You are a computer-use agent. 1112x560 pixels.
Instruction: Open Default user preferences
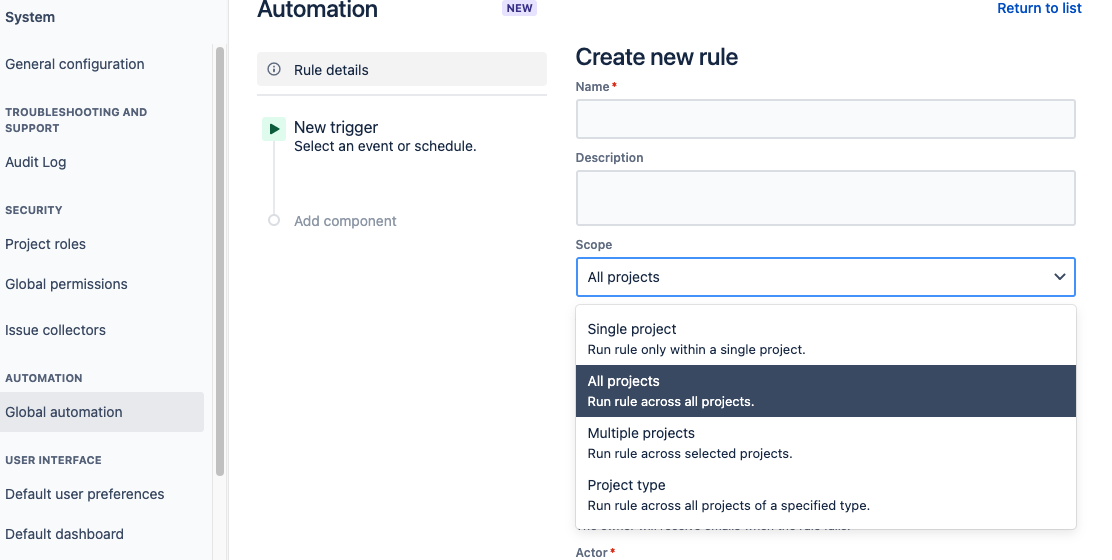[85, 494]
